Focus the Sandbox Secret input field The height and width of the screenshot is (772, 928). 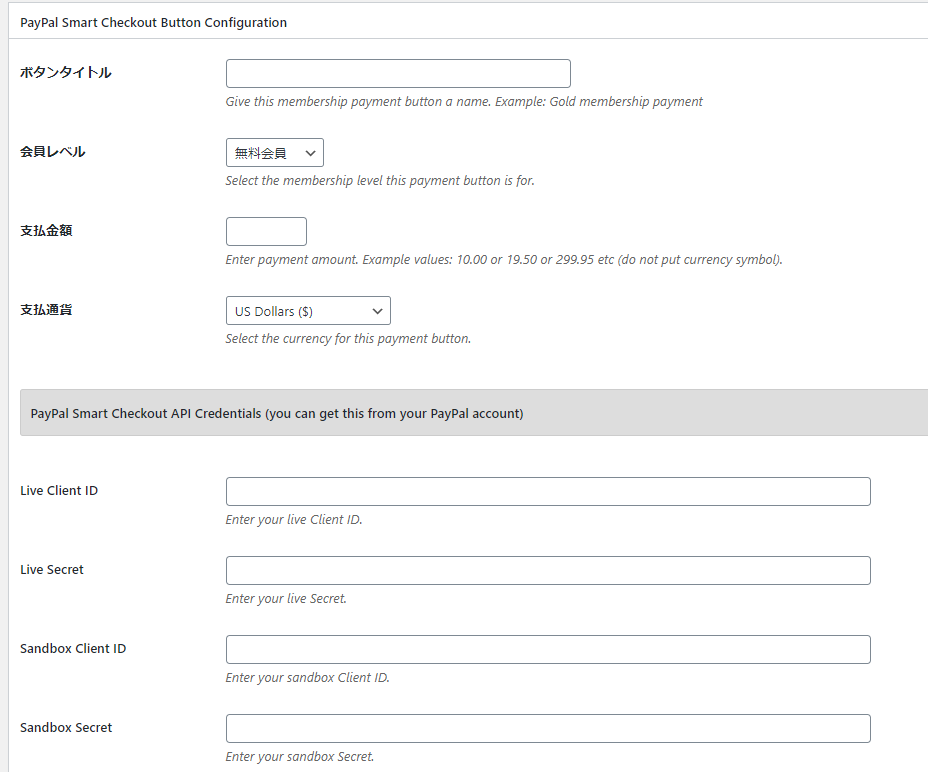tap(548, 729)
